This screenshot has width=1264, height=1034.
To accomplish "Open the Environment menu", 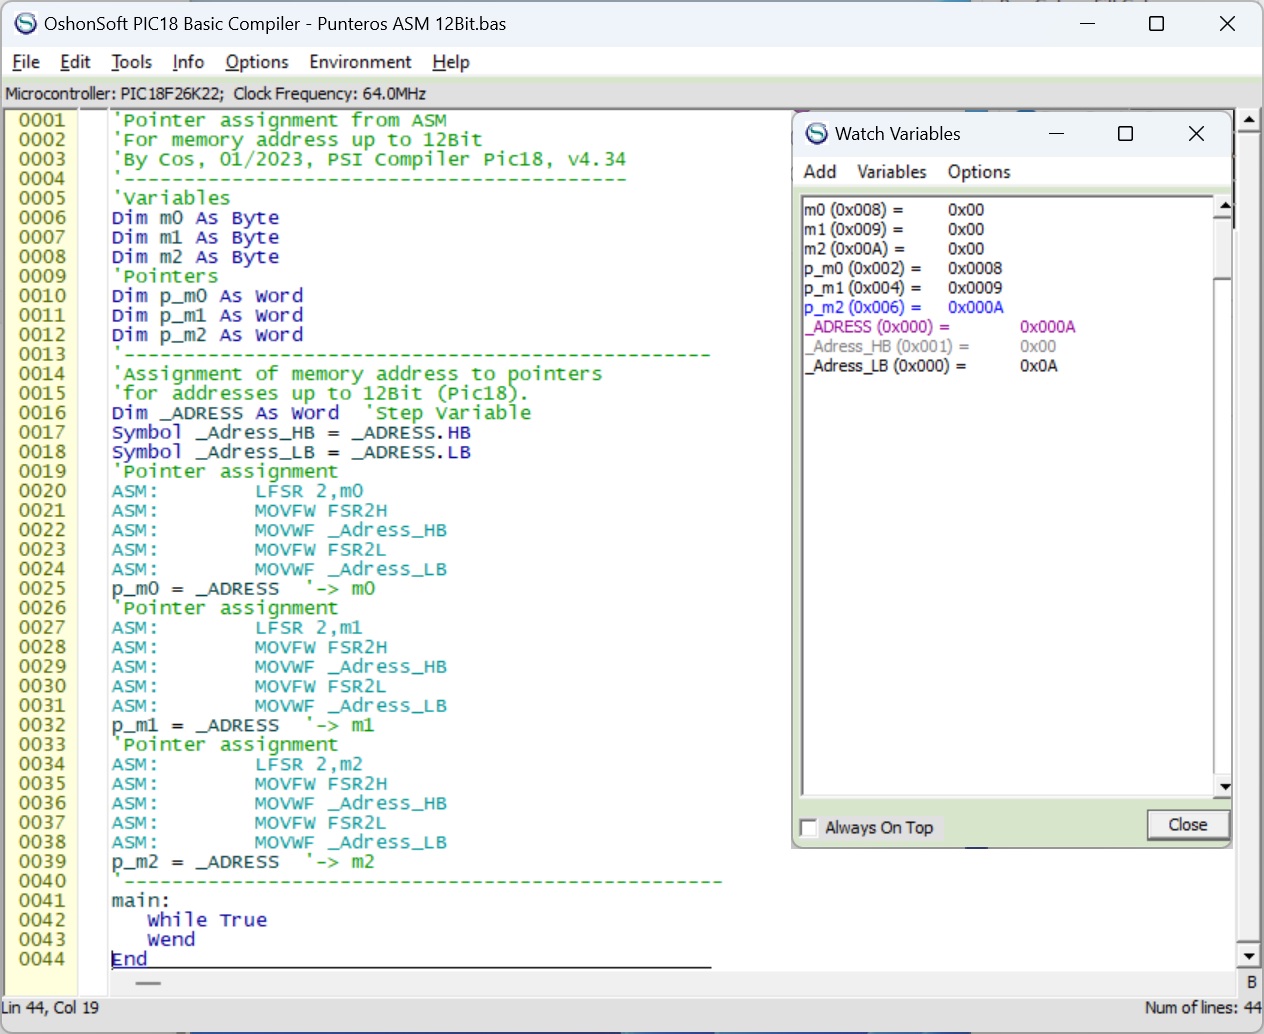I will (360, 62).
